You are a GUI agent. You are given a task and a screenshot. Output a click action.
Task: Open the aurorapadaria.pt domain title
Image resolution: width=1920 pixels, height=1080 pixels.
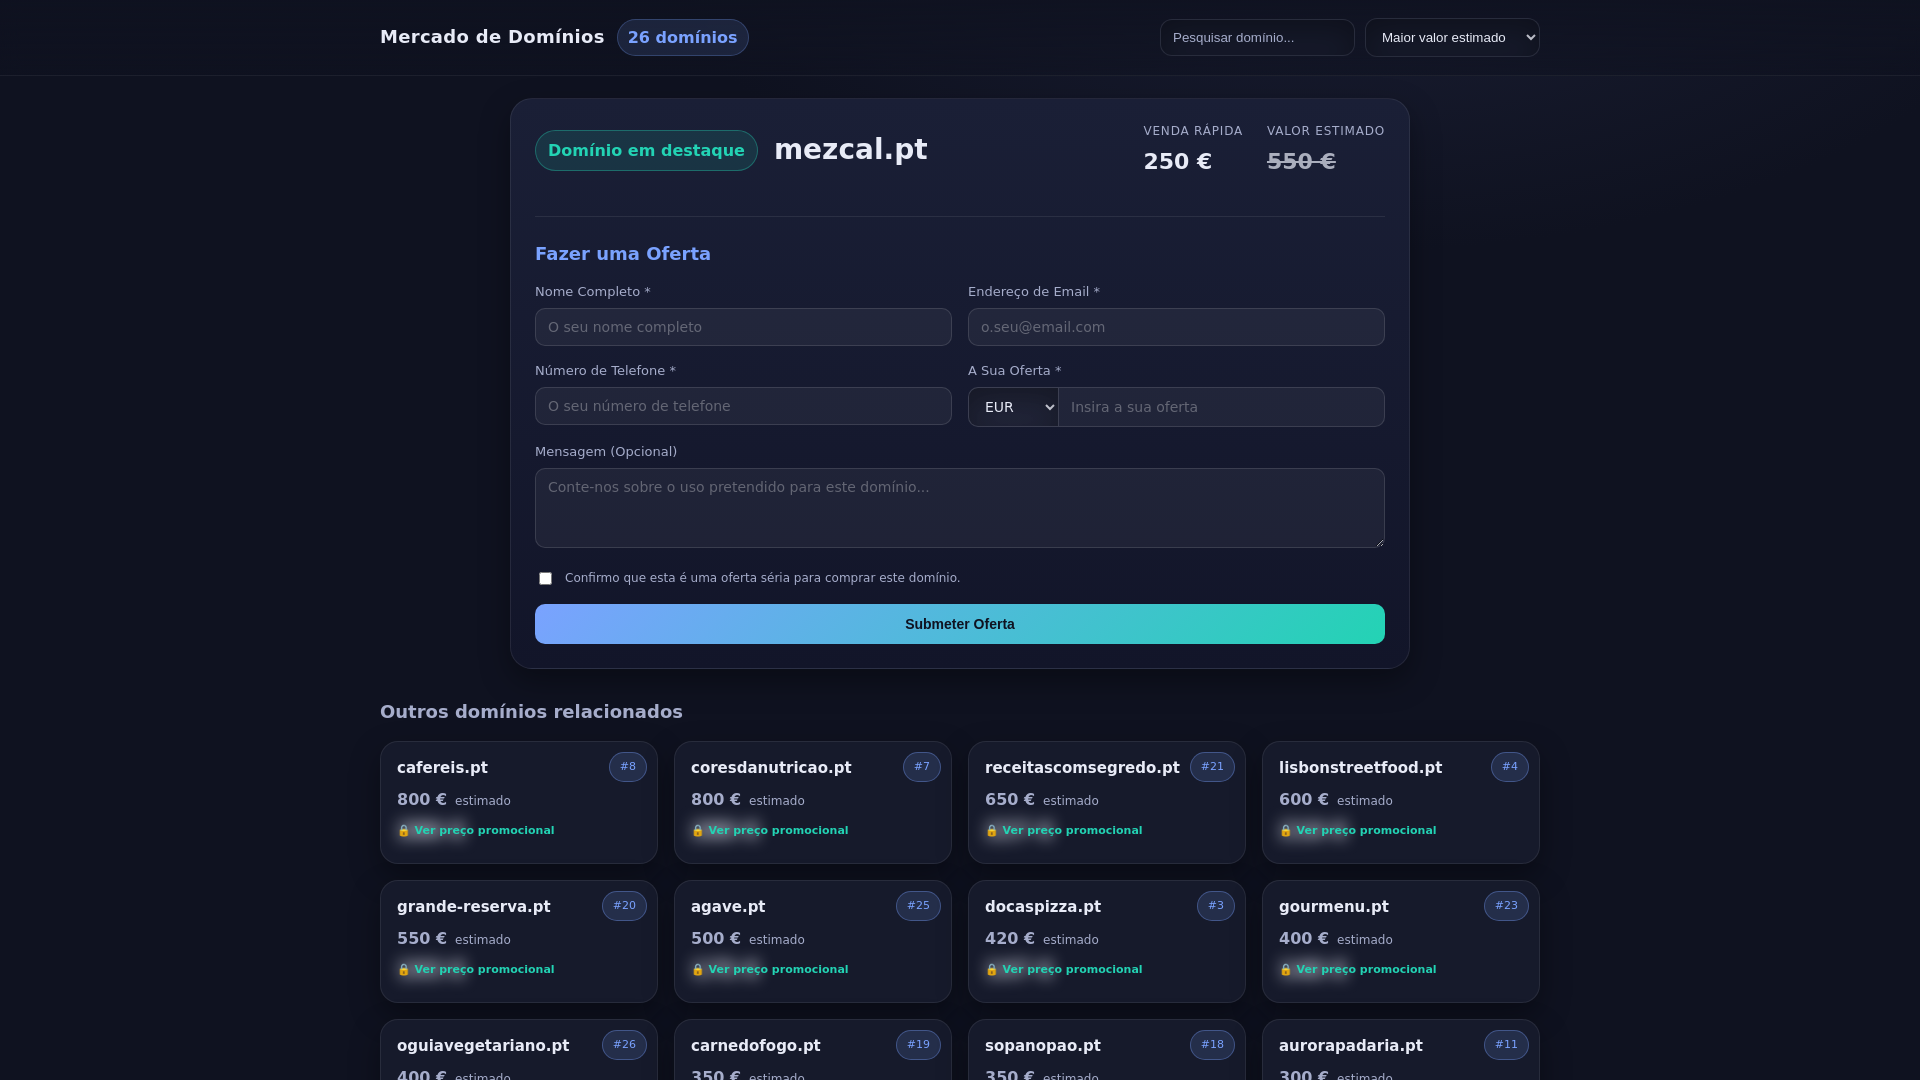(1351, 1046)
